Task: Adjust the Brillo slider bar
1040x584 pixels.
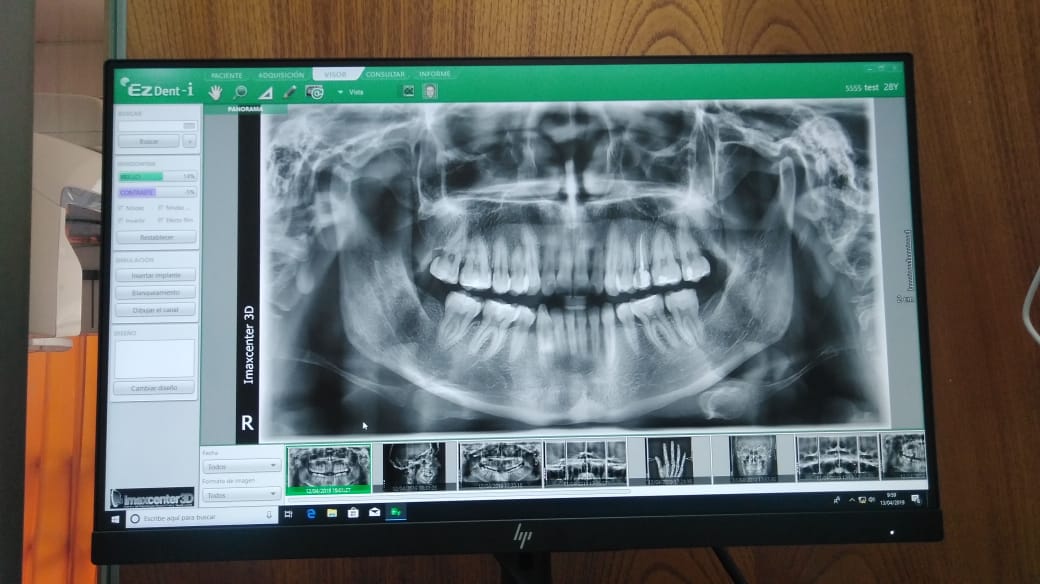Action: pyautogui.click(x=156, y=176)
